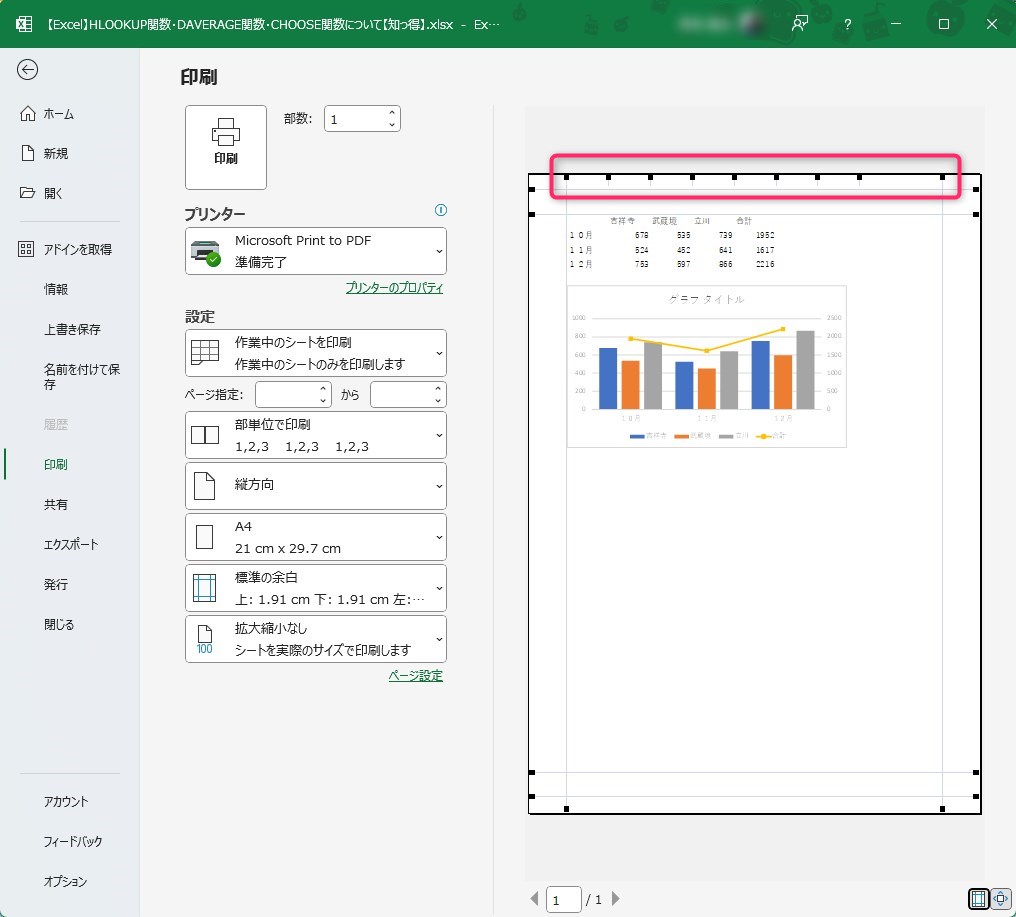The height and width of the screenshot is (917, 1016).
Task: Increase the 部数 copies count
Action: [392, 112]
